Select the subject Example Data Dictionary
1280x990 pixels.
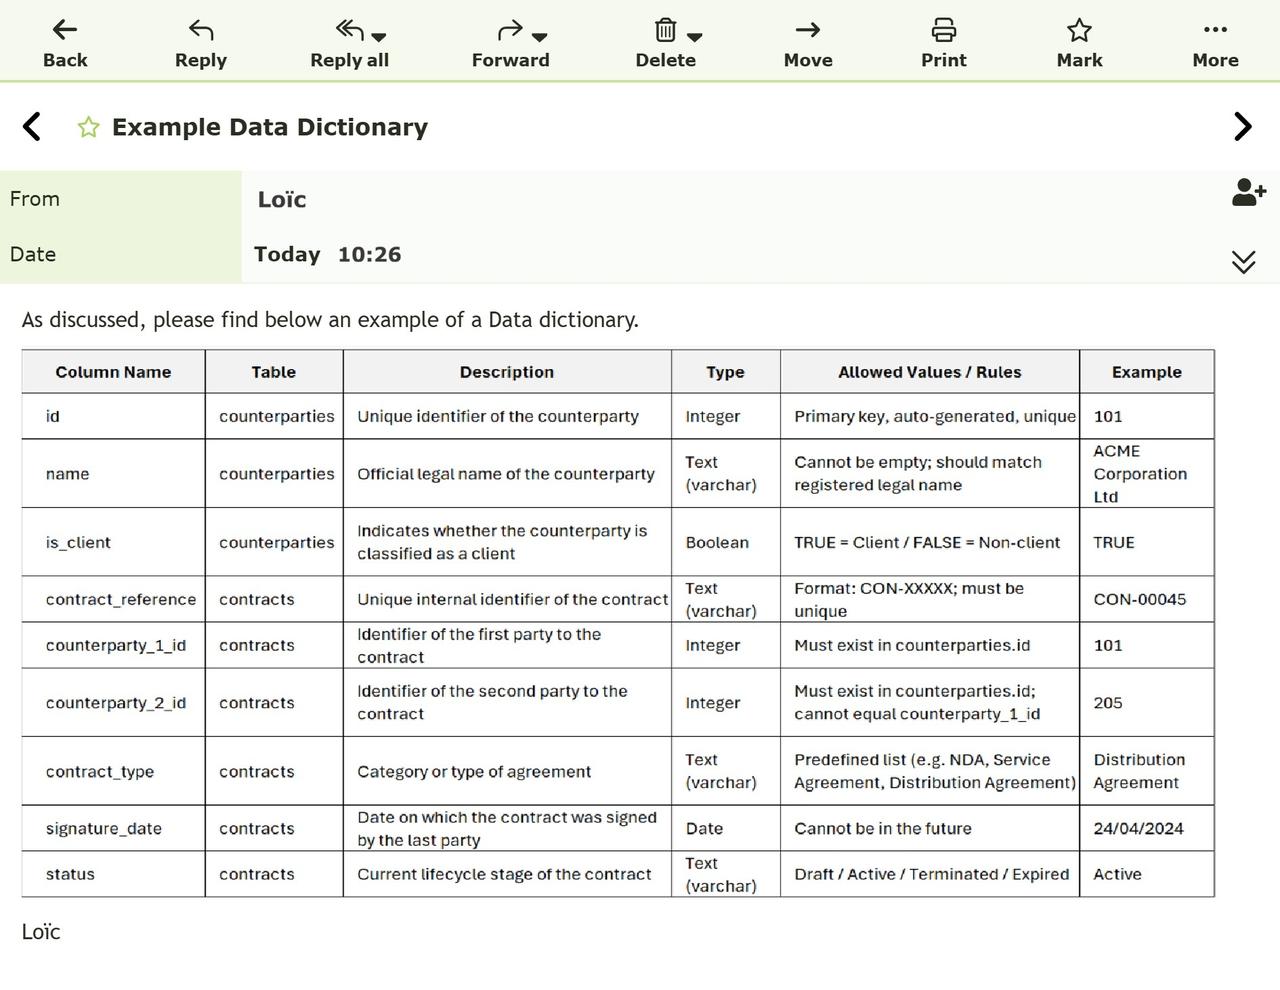pos(270,127)
